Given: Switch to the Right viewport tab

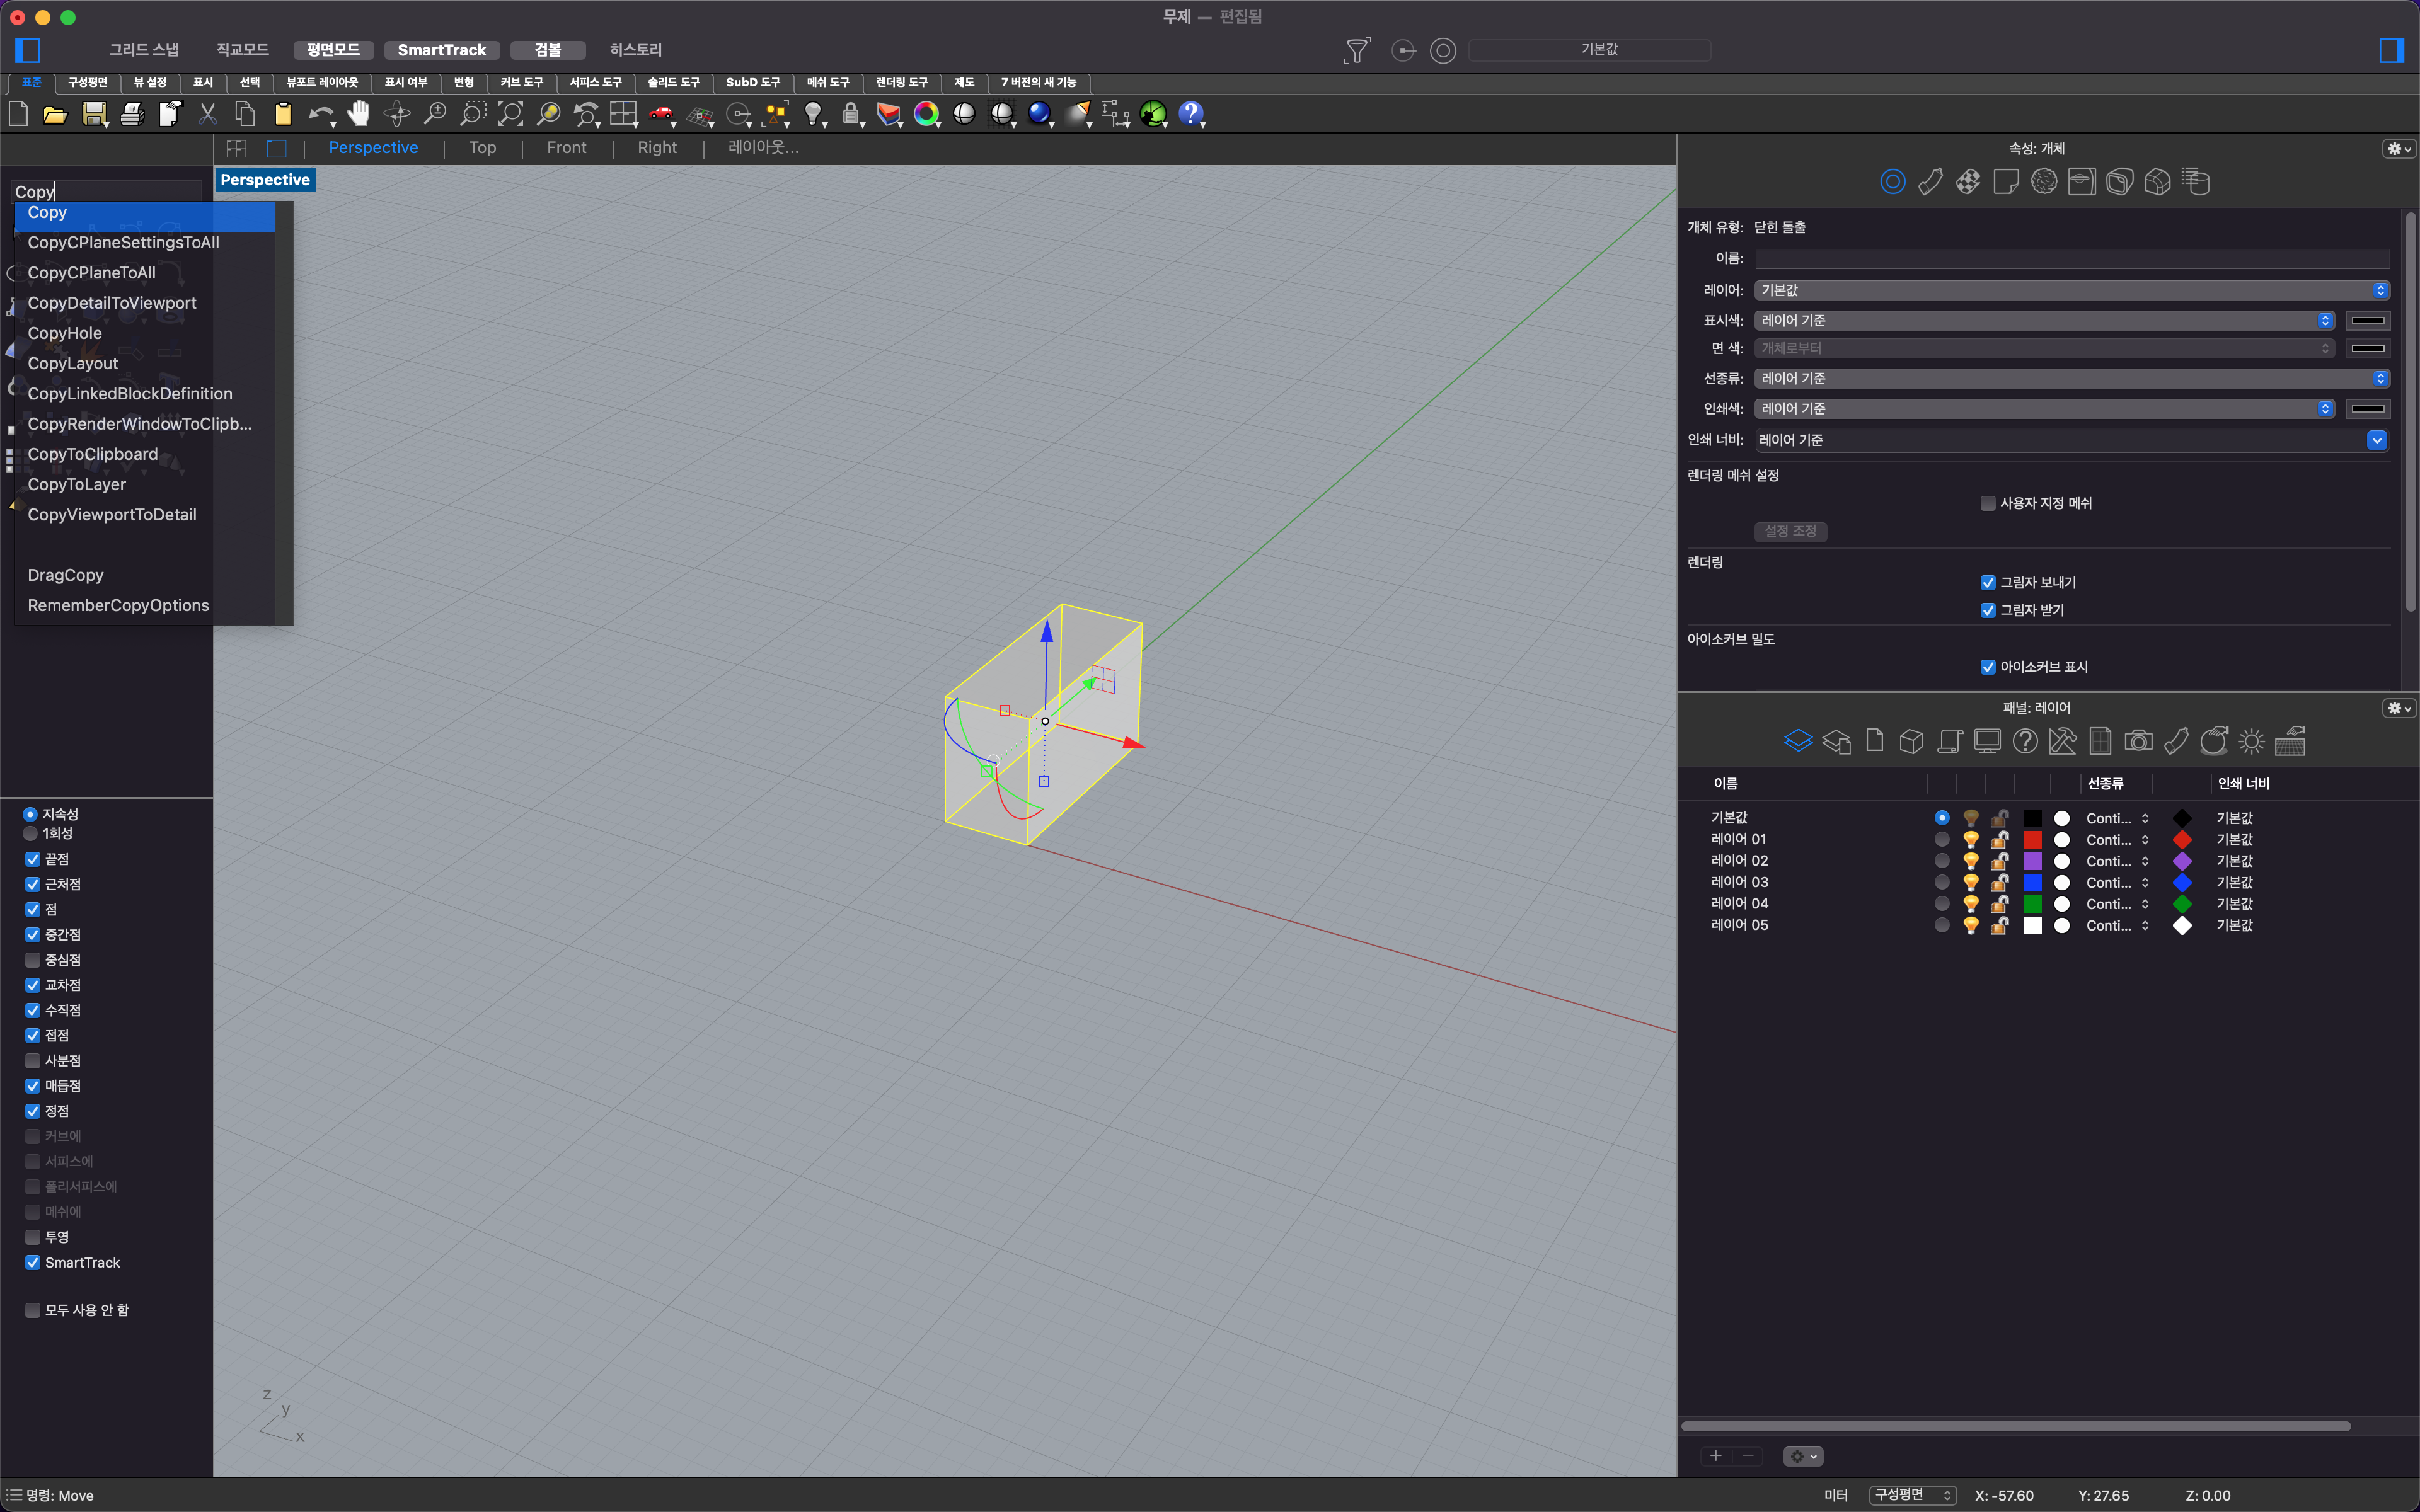Looking at the screenshot, I should coord(657,148).
